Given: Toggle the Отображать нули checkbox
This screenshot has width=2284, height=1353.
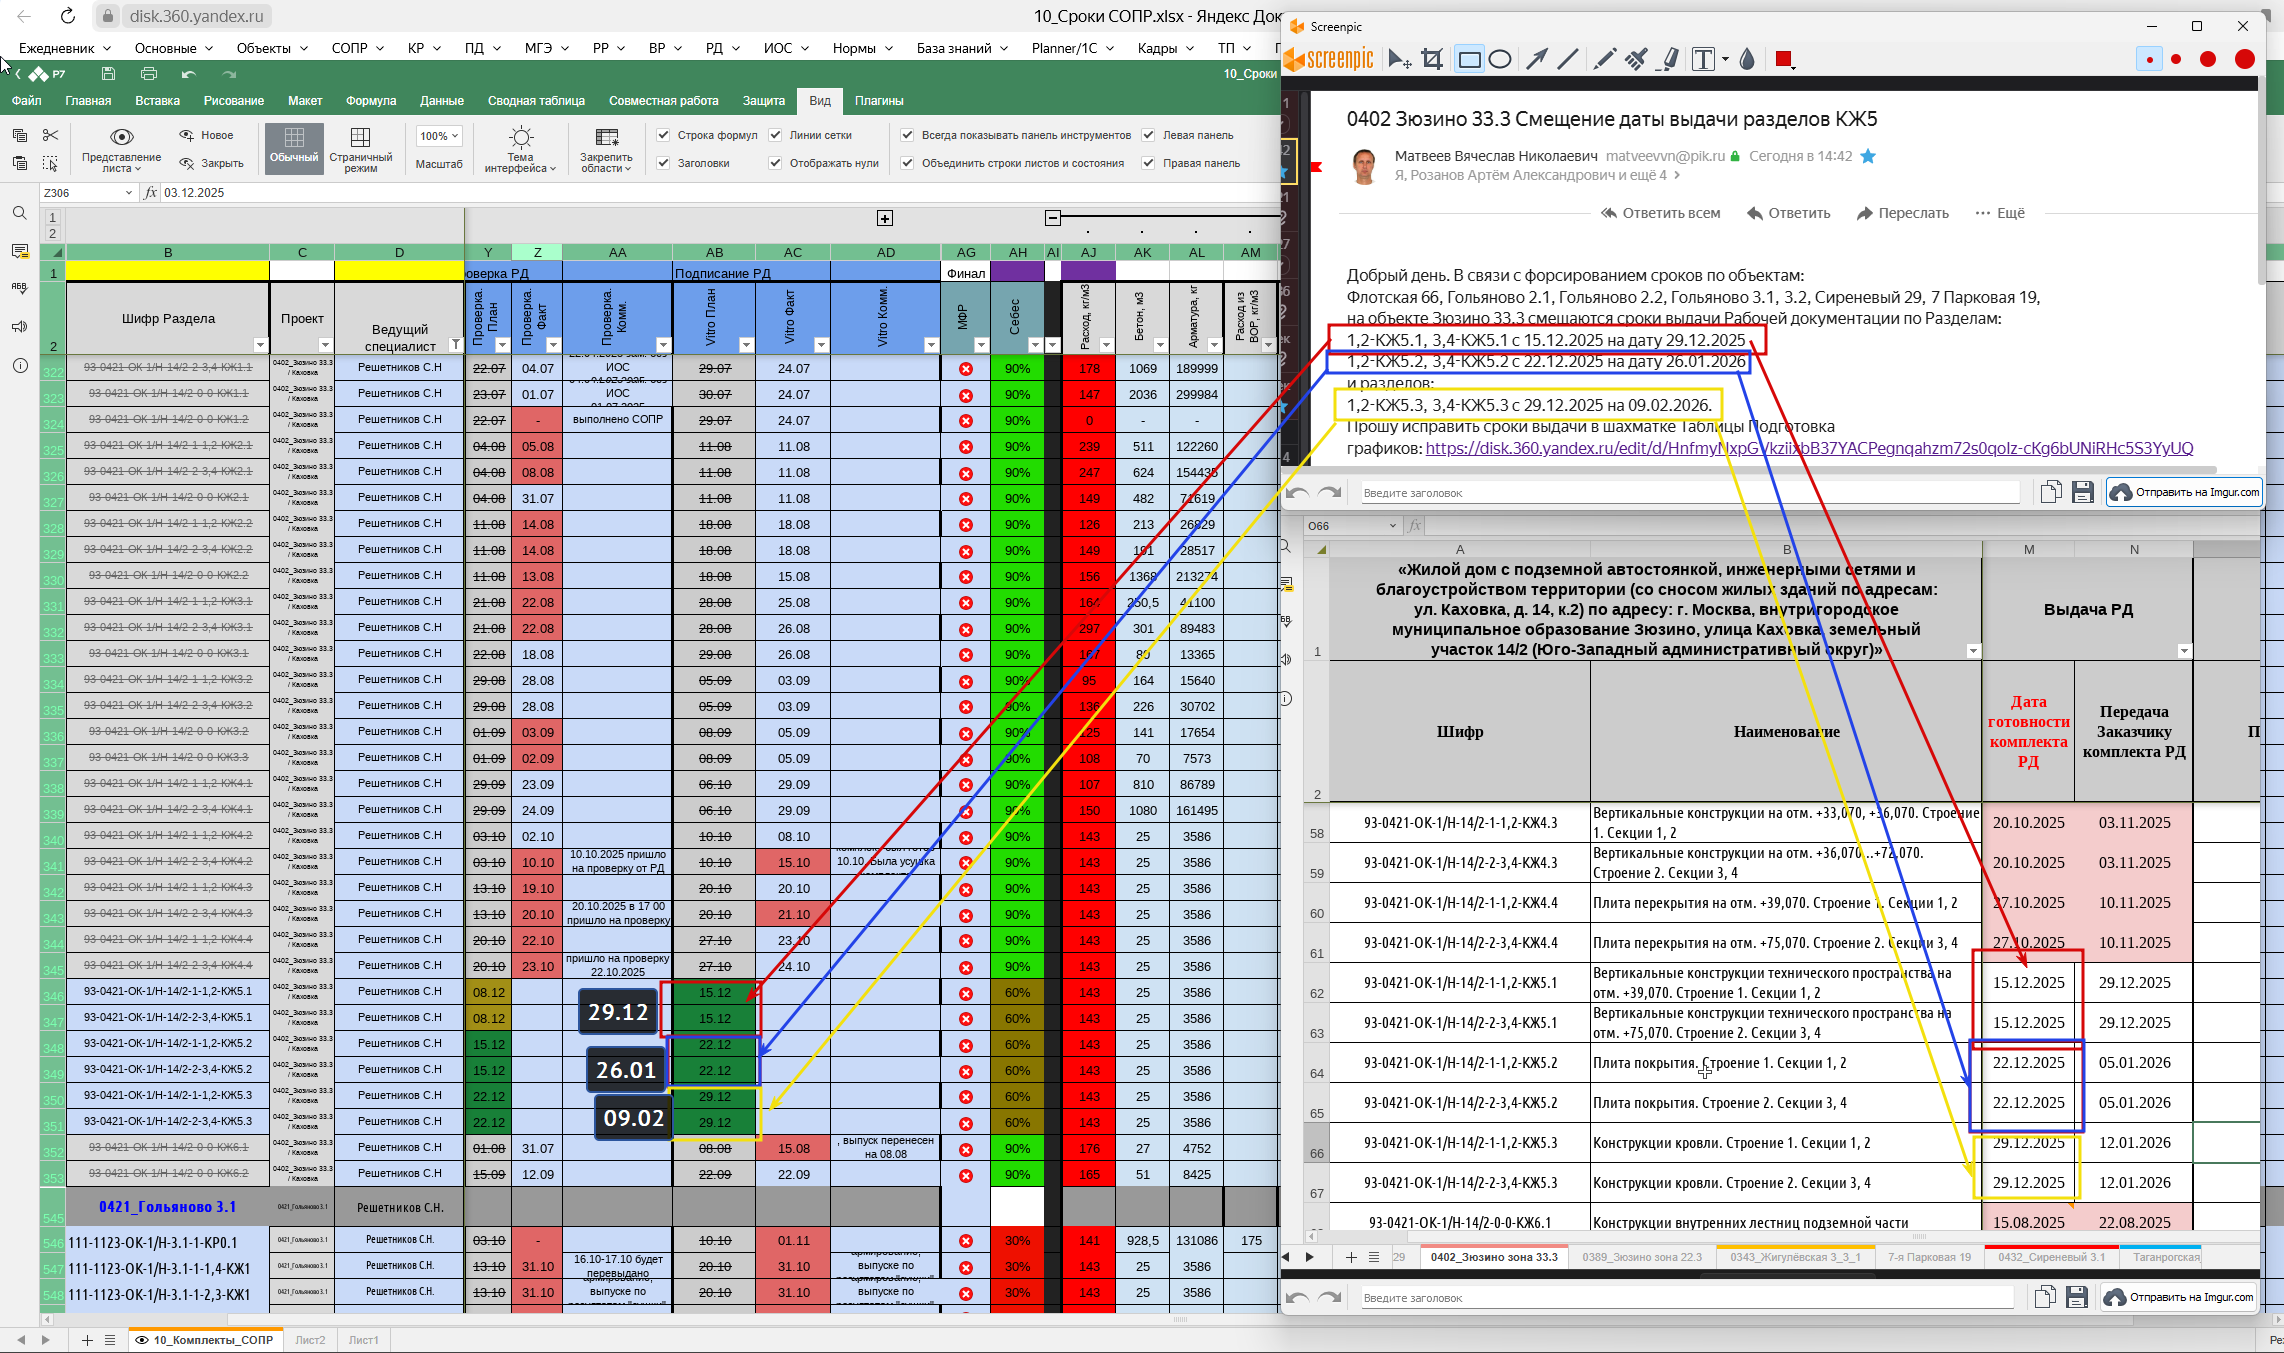Looking at the screenshot, I should coord(775,163).
